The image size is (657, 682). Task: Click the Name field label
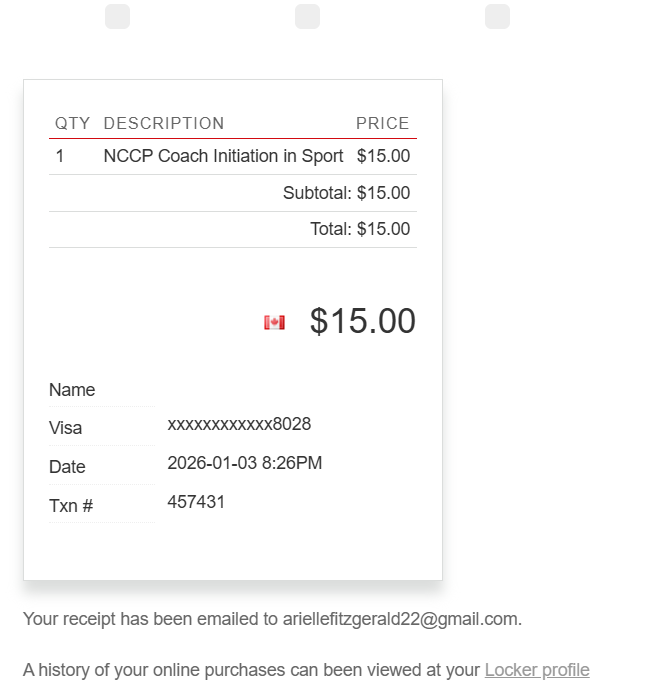72,390
